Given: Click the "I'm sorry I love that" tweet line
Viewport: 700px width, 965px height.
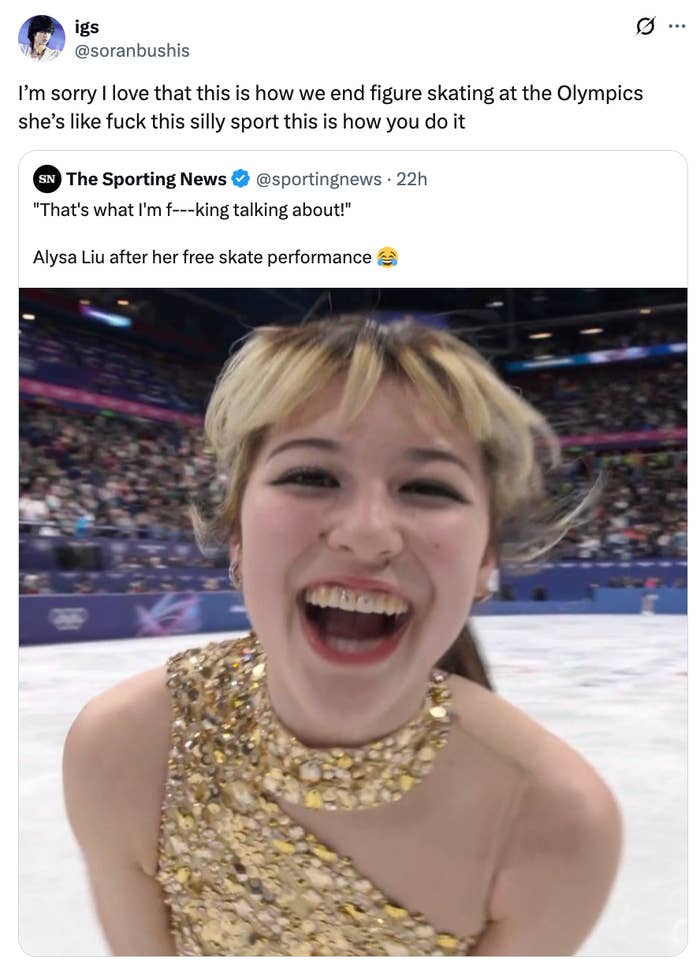Looking at the screenshot, I should (x=330, y=94).
